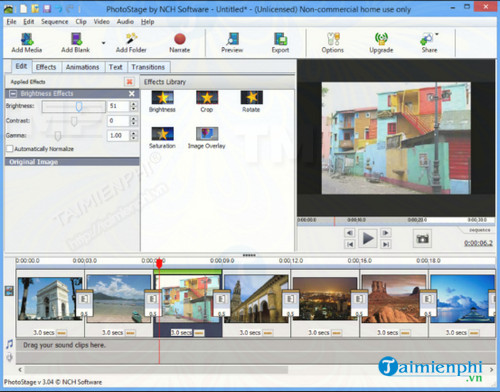Open the File menu
This screenshot has height=392, width=500.
tap(11, 22)
